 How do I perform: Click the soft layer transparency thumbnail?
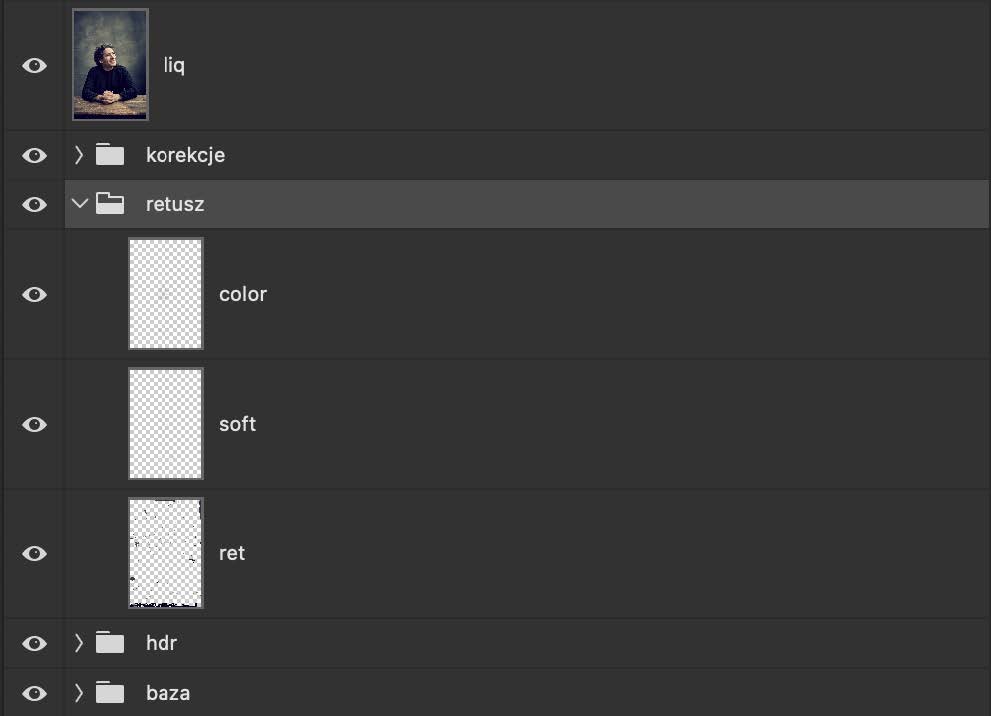165,423
